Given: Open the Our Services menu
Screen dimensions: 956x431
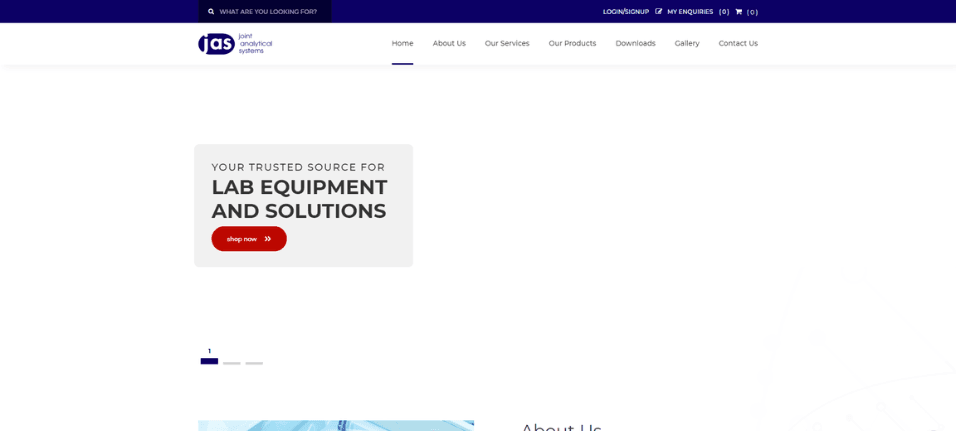Looking at the screenshot, I should point(507,43).
